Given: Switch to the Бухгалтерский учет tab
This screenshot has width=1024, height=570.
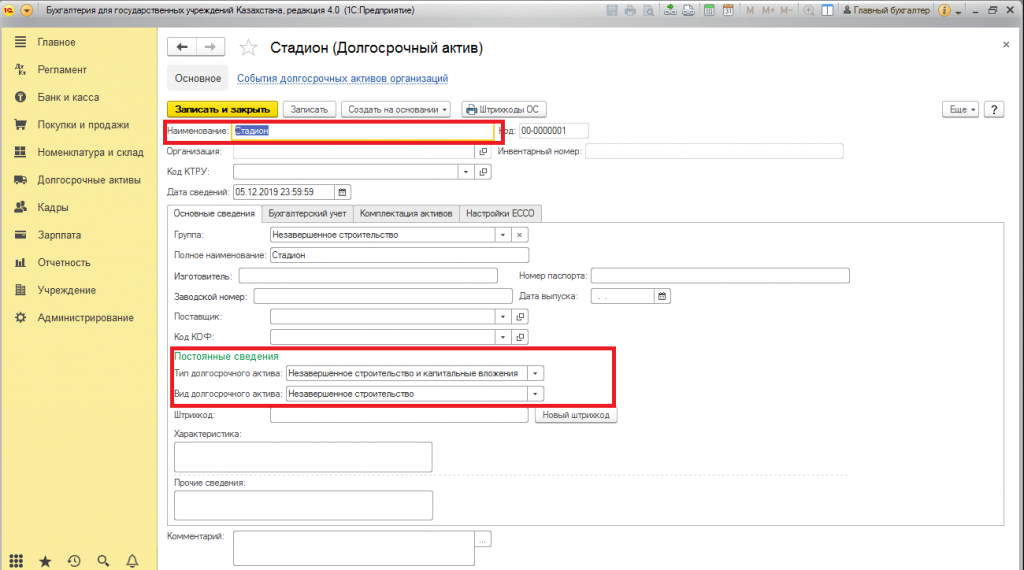Looking at the screenshot, I should [x=308, y=213].
